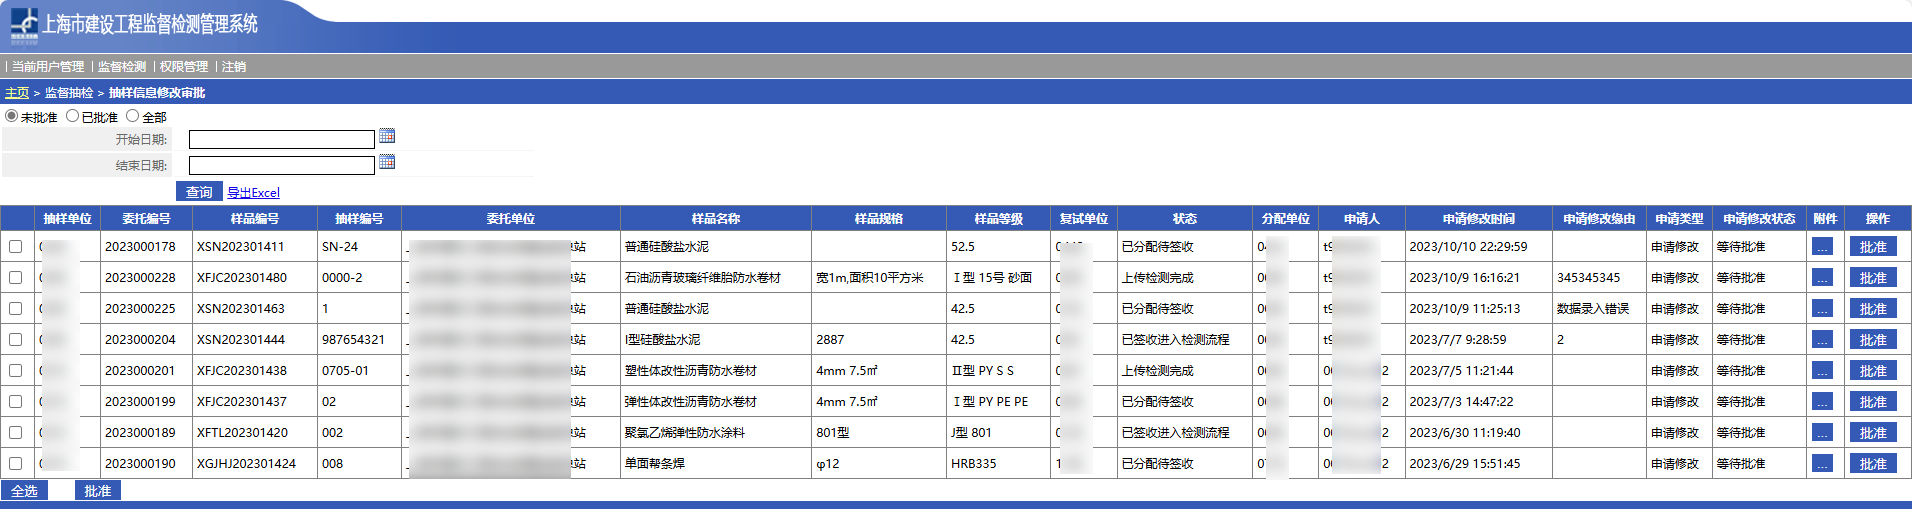Open attachment icon for sample 2023000190
1912x512 pixels.
pos(1822,464)
